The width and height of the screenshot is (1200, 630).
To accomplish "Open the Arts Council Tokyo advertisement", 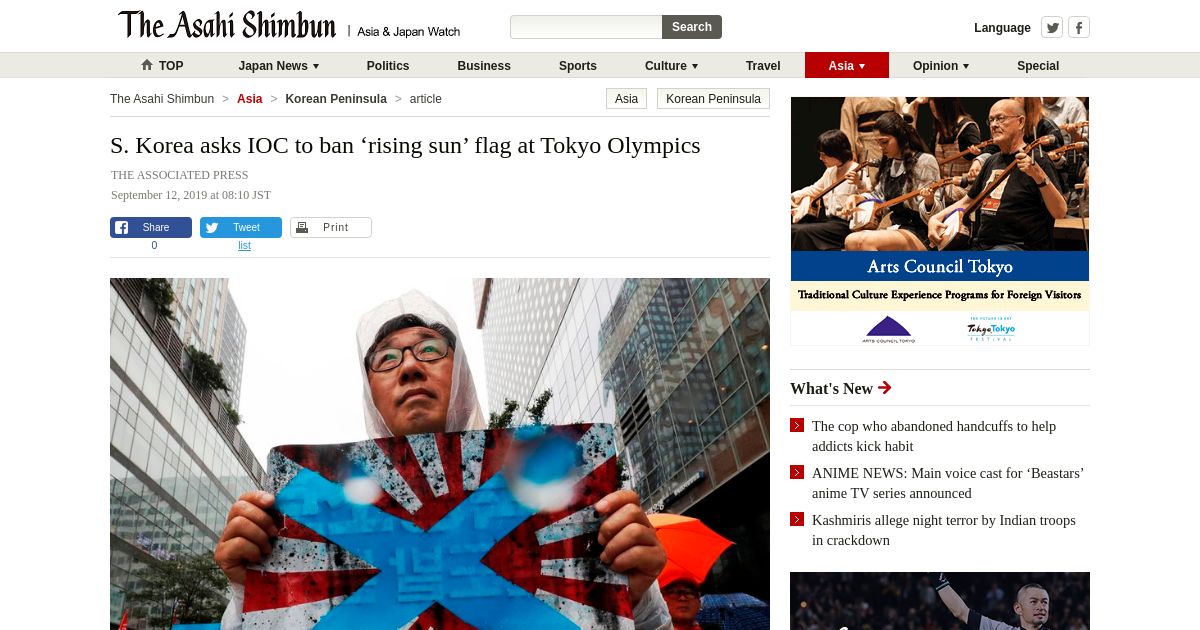I will (940, 221).
